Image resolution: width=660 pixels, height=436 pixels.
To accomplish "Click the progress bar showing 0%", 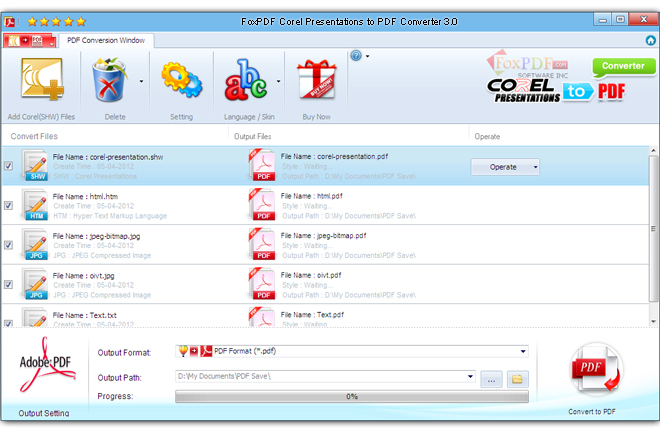I will point(352,396).
